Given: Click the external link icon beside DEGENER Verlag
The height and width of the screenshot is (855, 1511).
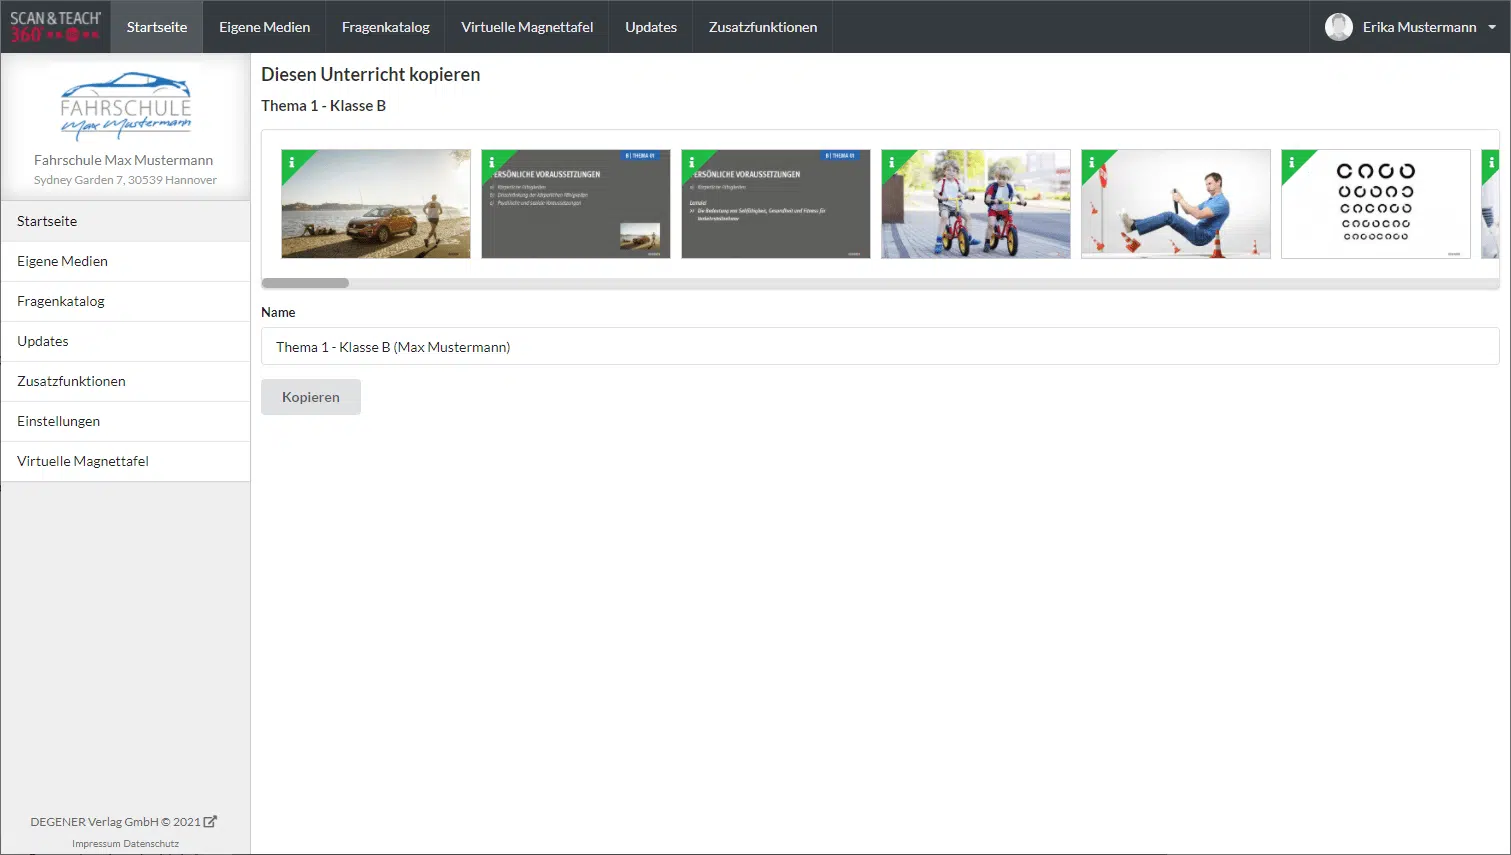Looking at the screenshot, I should click(x=210, y=822).
